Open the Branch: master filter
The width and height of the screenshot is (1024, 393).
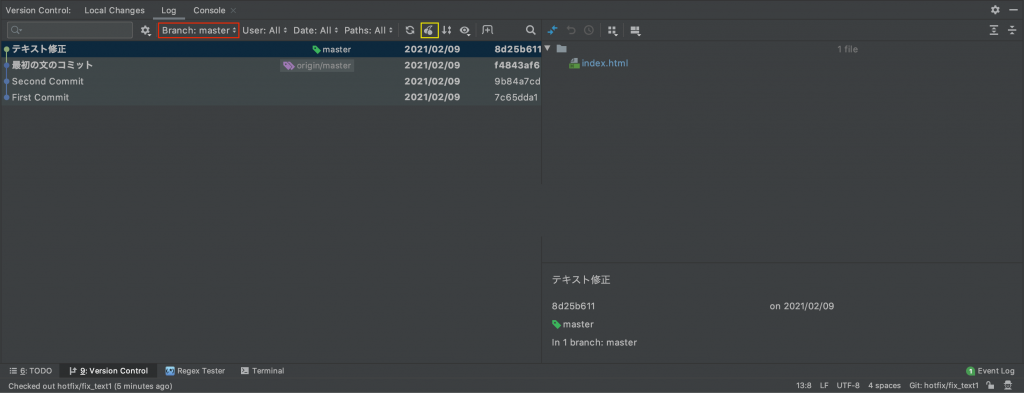pyautogui.click(x=199, y=30)
